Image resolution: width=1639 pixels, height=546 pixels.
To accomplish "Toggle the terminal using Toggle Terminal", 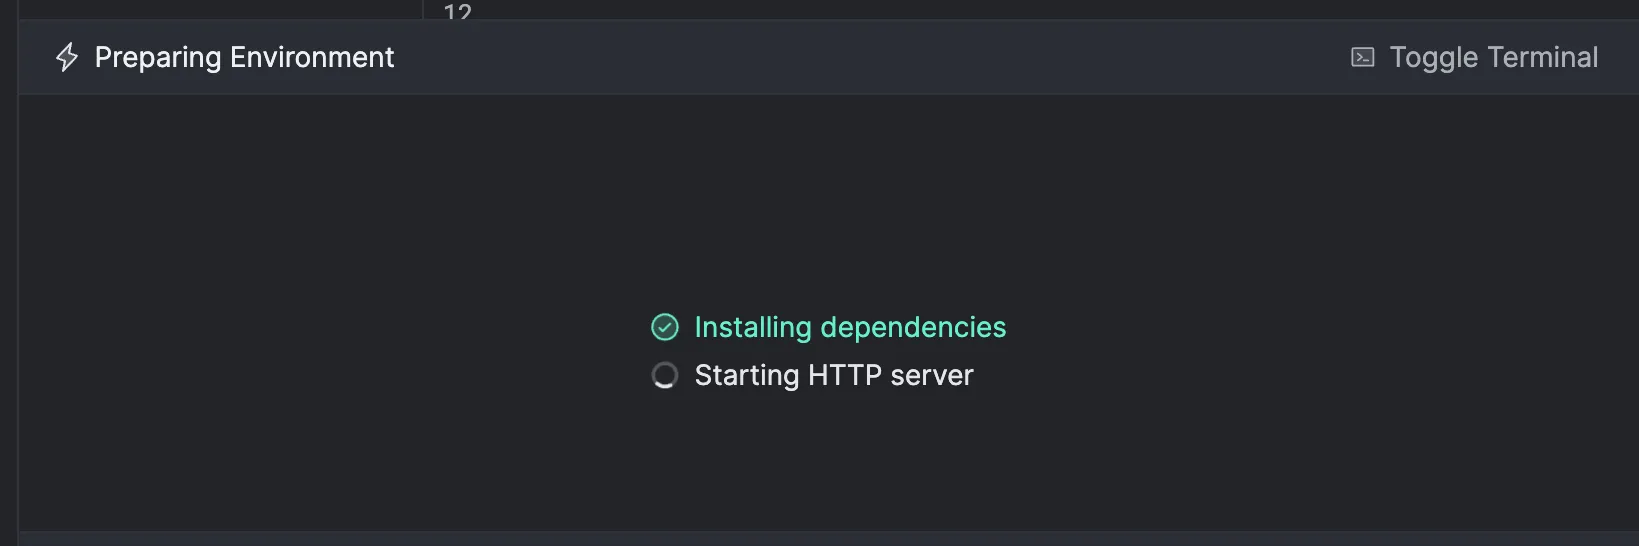I will pyautogui.click(x=1493, y=57).
